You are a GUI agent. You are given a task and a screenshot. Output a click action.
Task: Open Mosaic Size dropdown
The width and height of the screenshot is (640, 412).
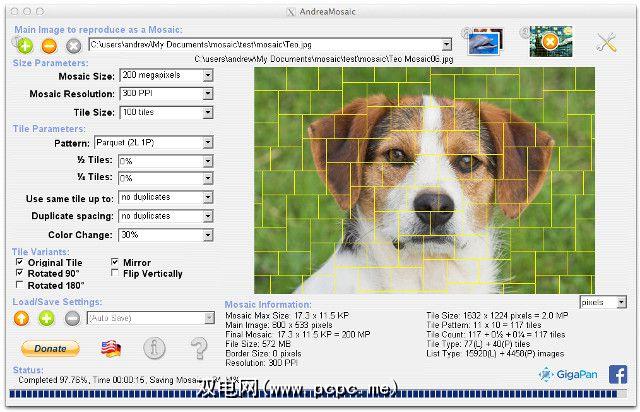(208, 75)
